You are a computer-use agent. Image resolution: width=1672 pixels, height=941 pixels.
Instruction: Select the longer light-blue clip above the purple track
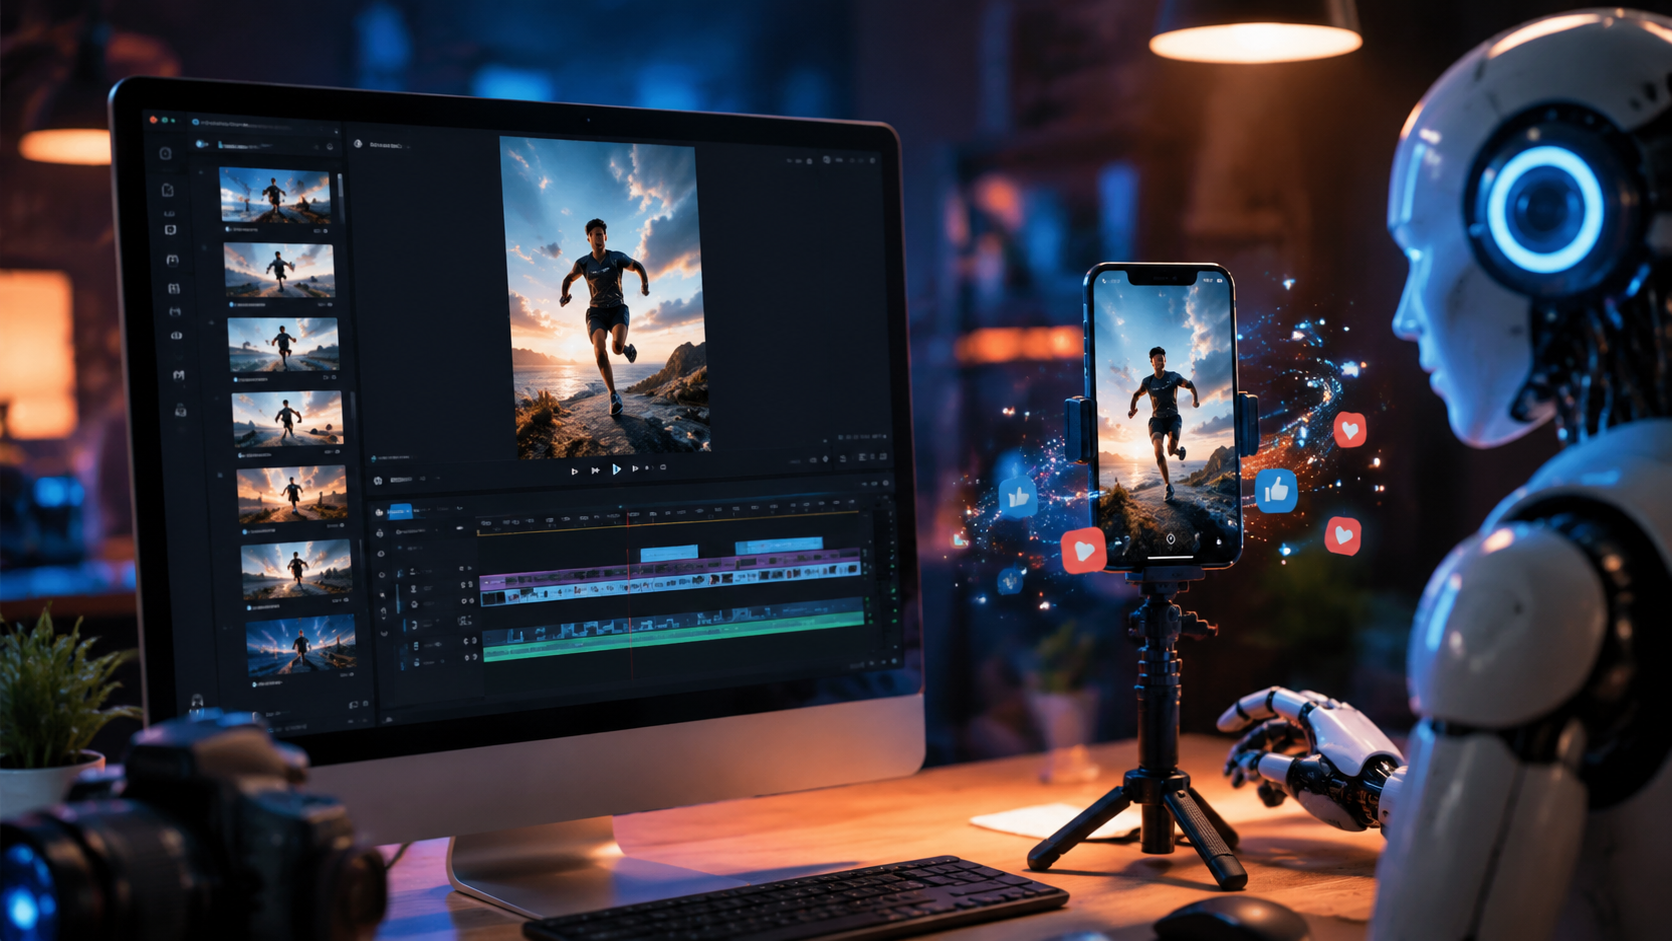(779, 545)
